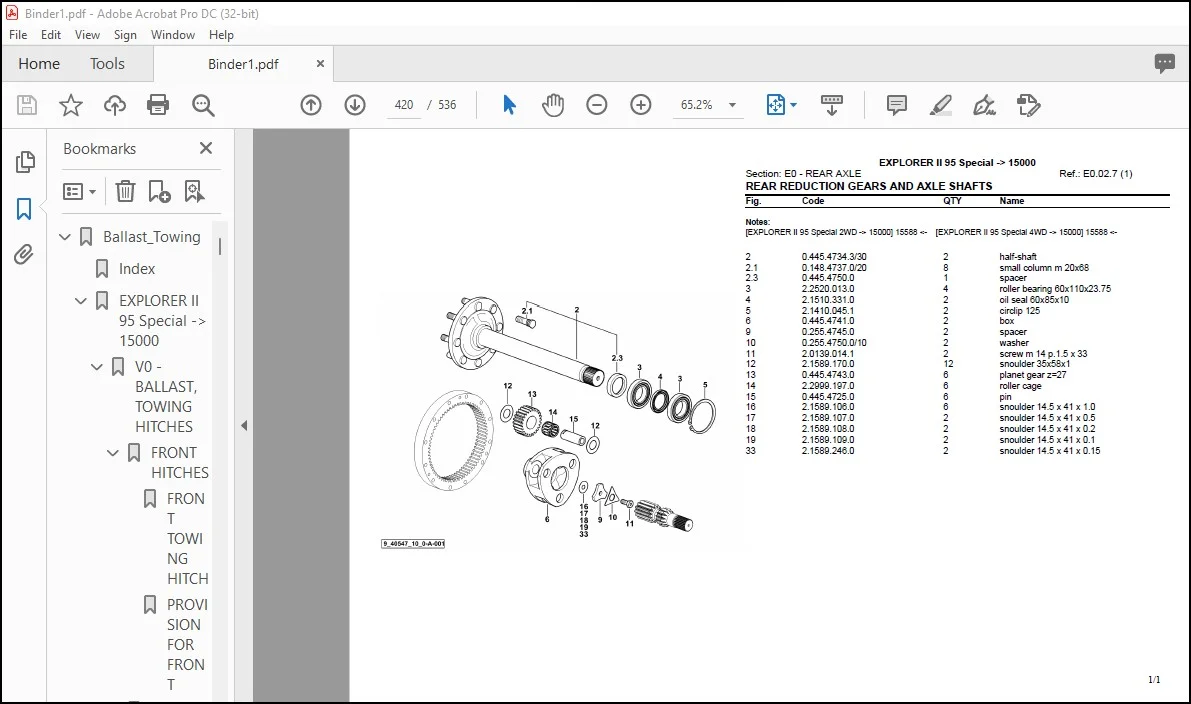
Task: Click the 'half-shaft' part name
Action: pos(1018,257)
